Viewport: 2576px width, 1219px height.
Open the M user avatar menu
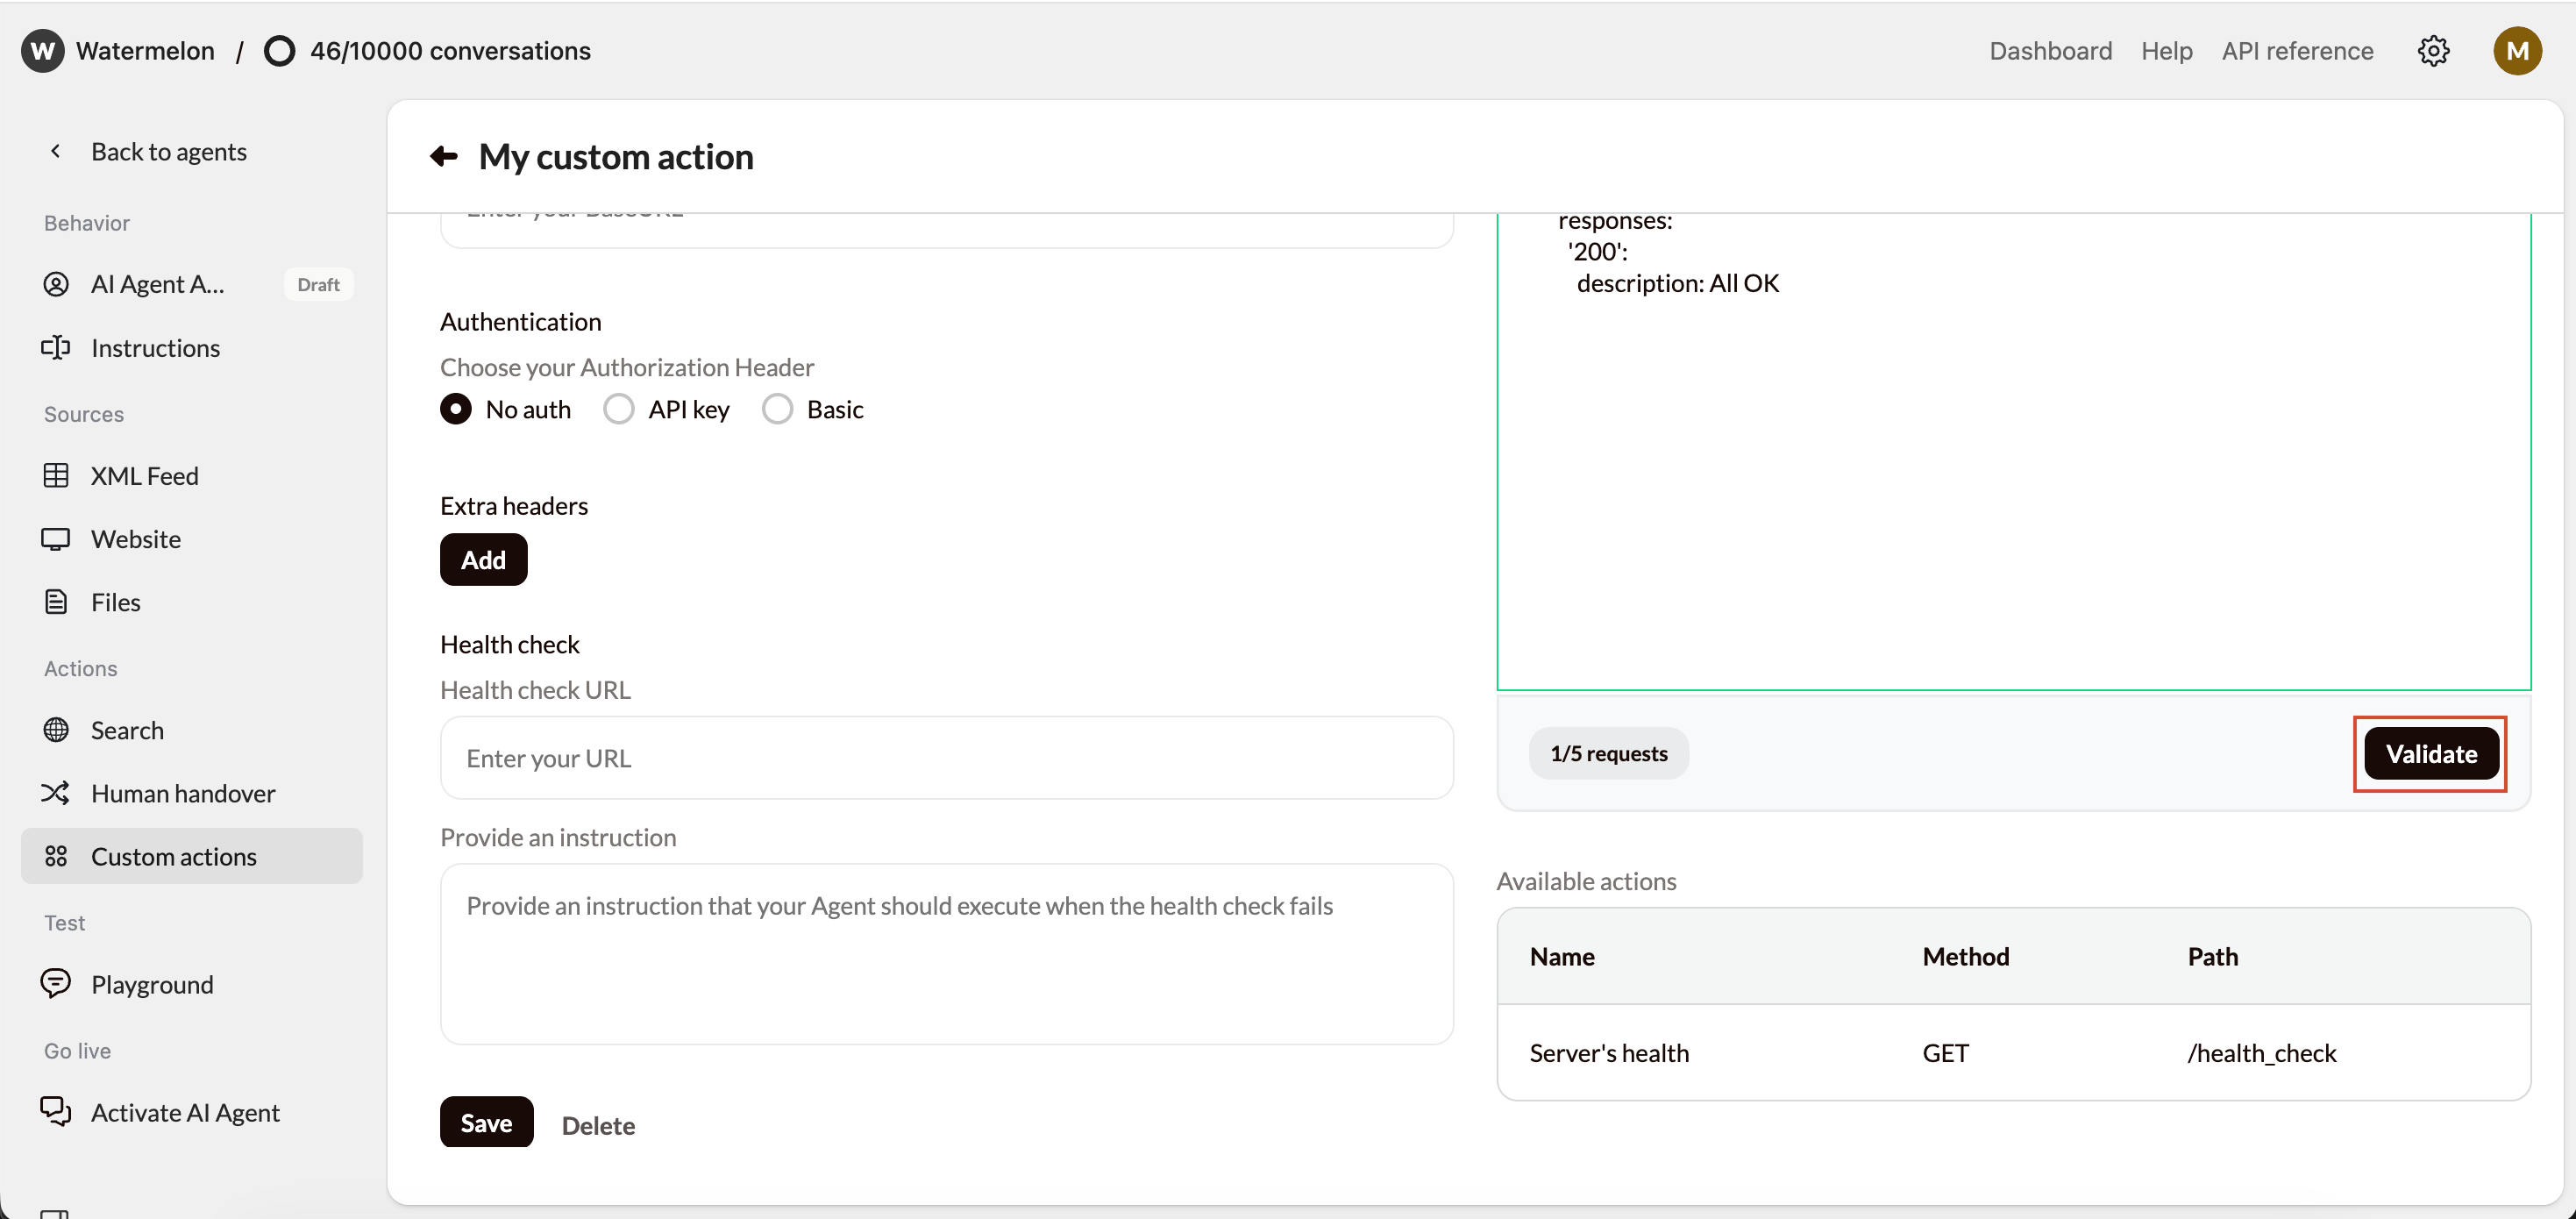pos(2517,51)
